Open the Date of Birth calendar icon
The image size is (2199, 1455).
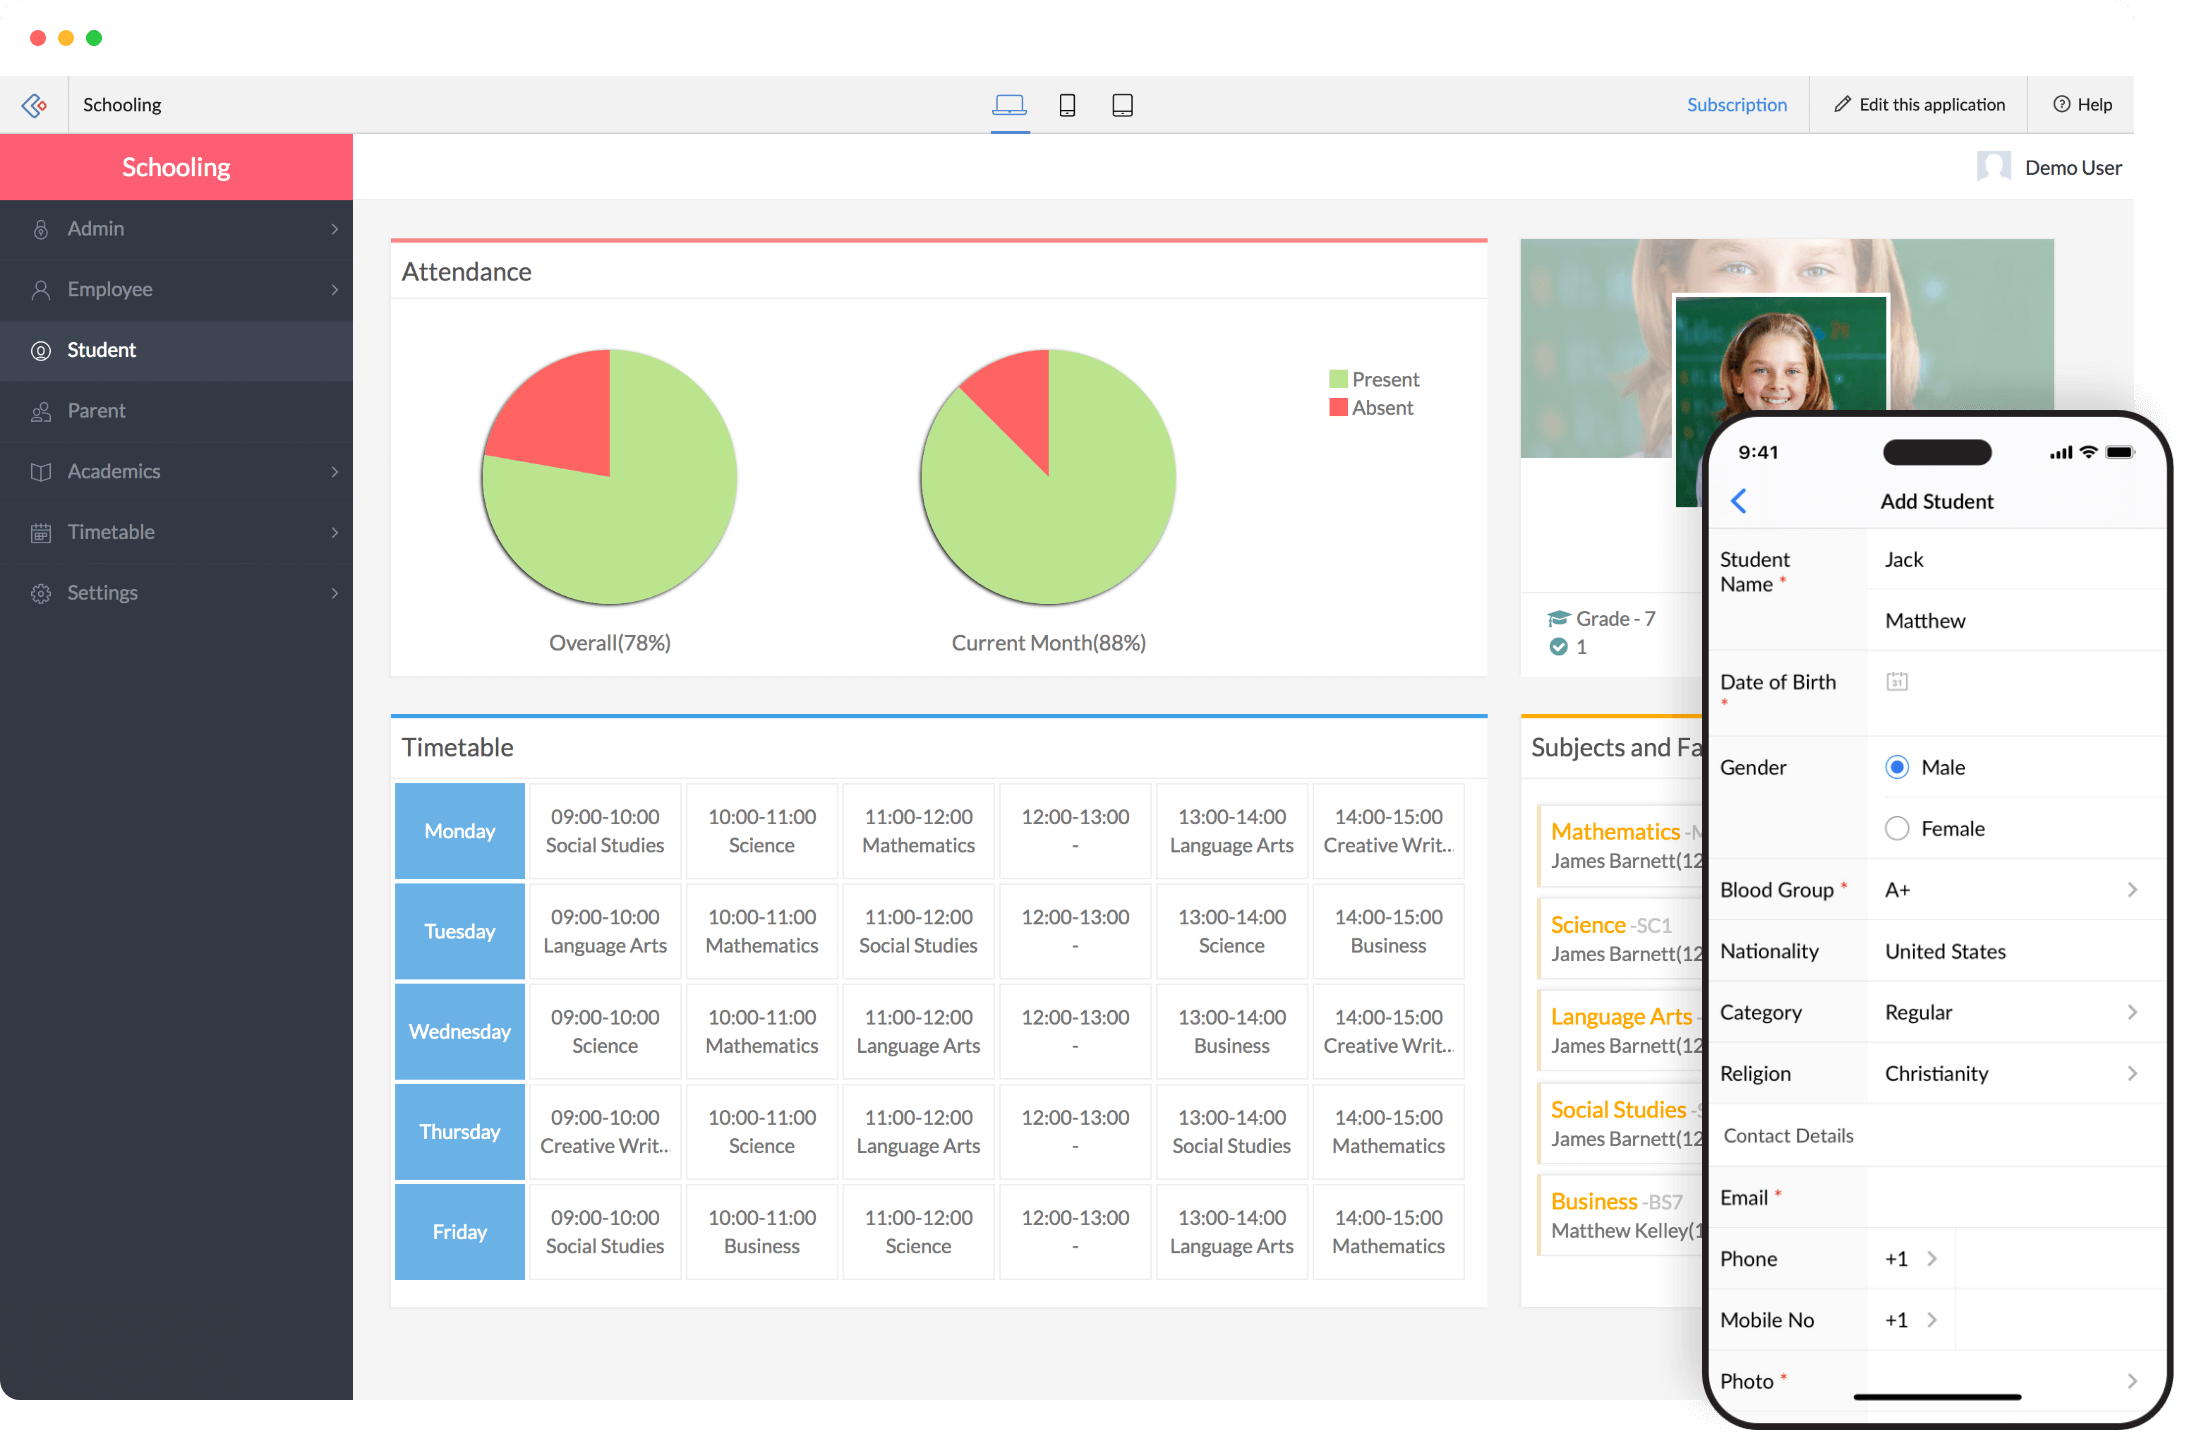1896,682
